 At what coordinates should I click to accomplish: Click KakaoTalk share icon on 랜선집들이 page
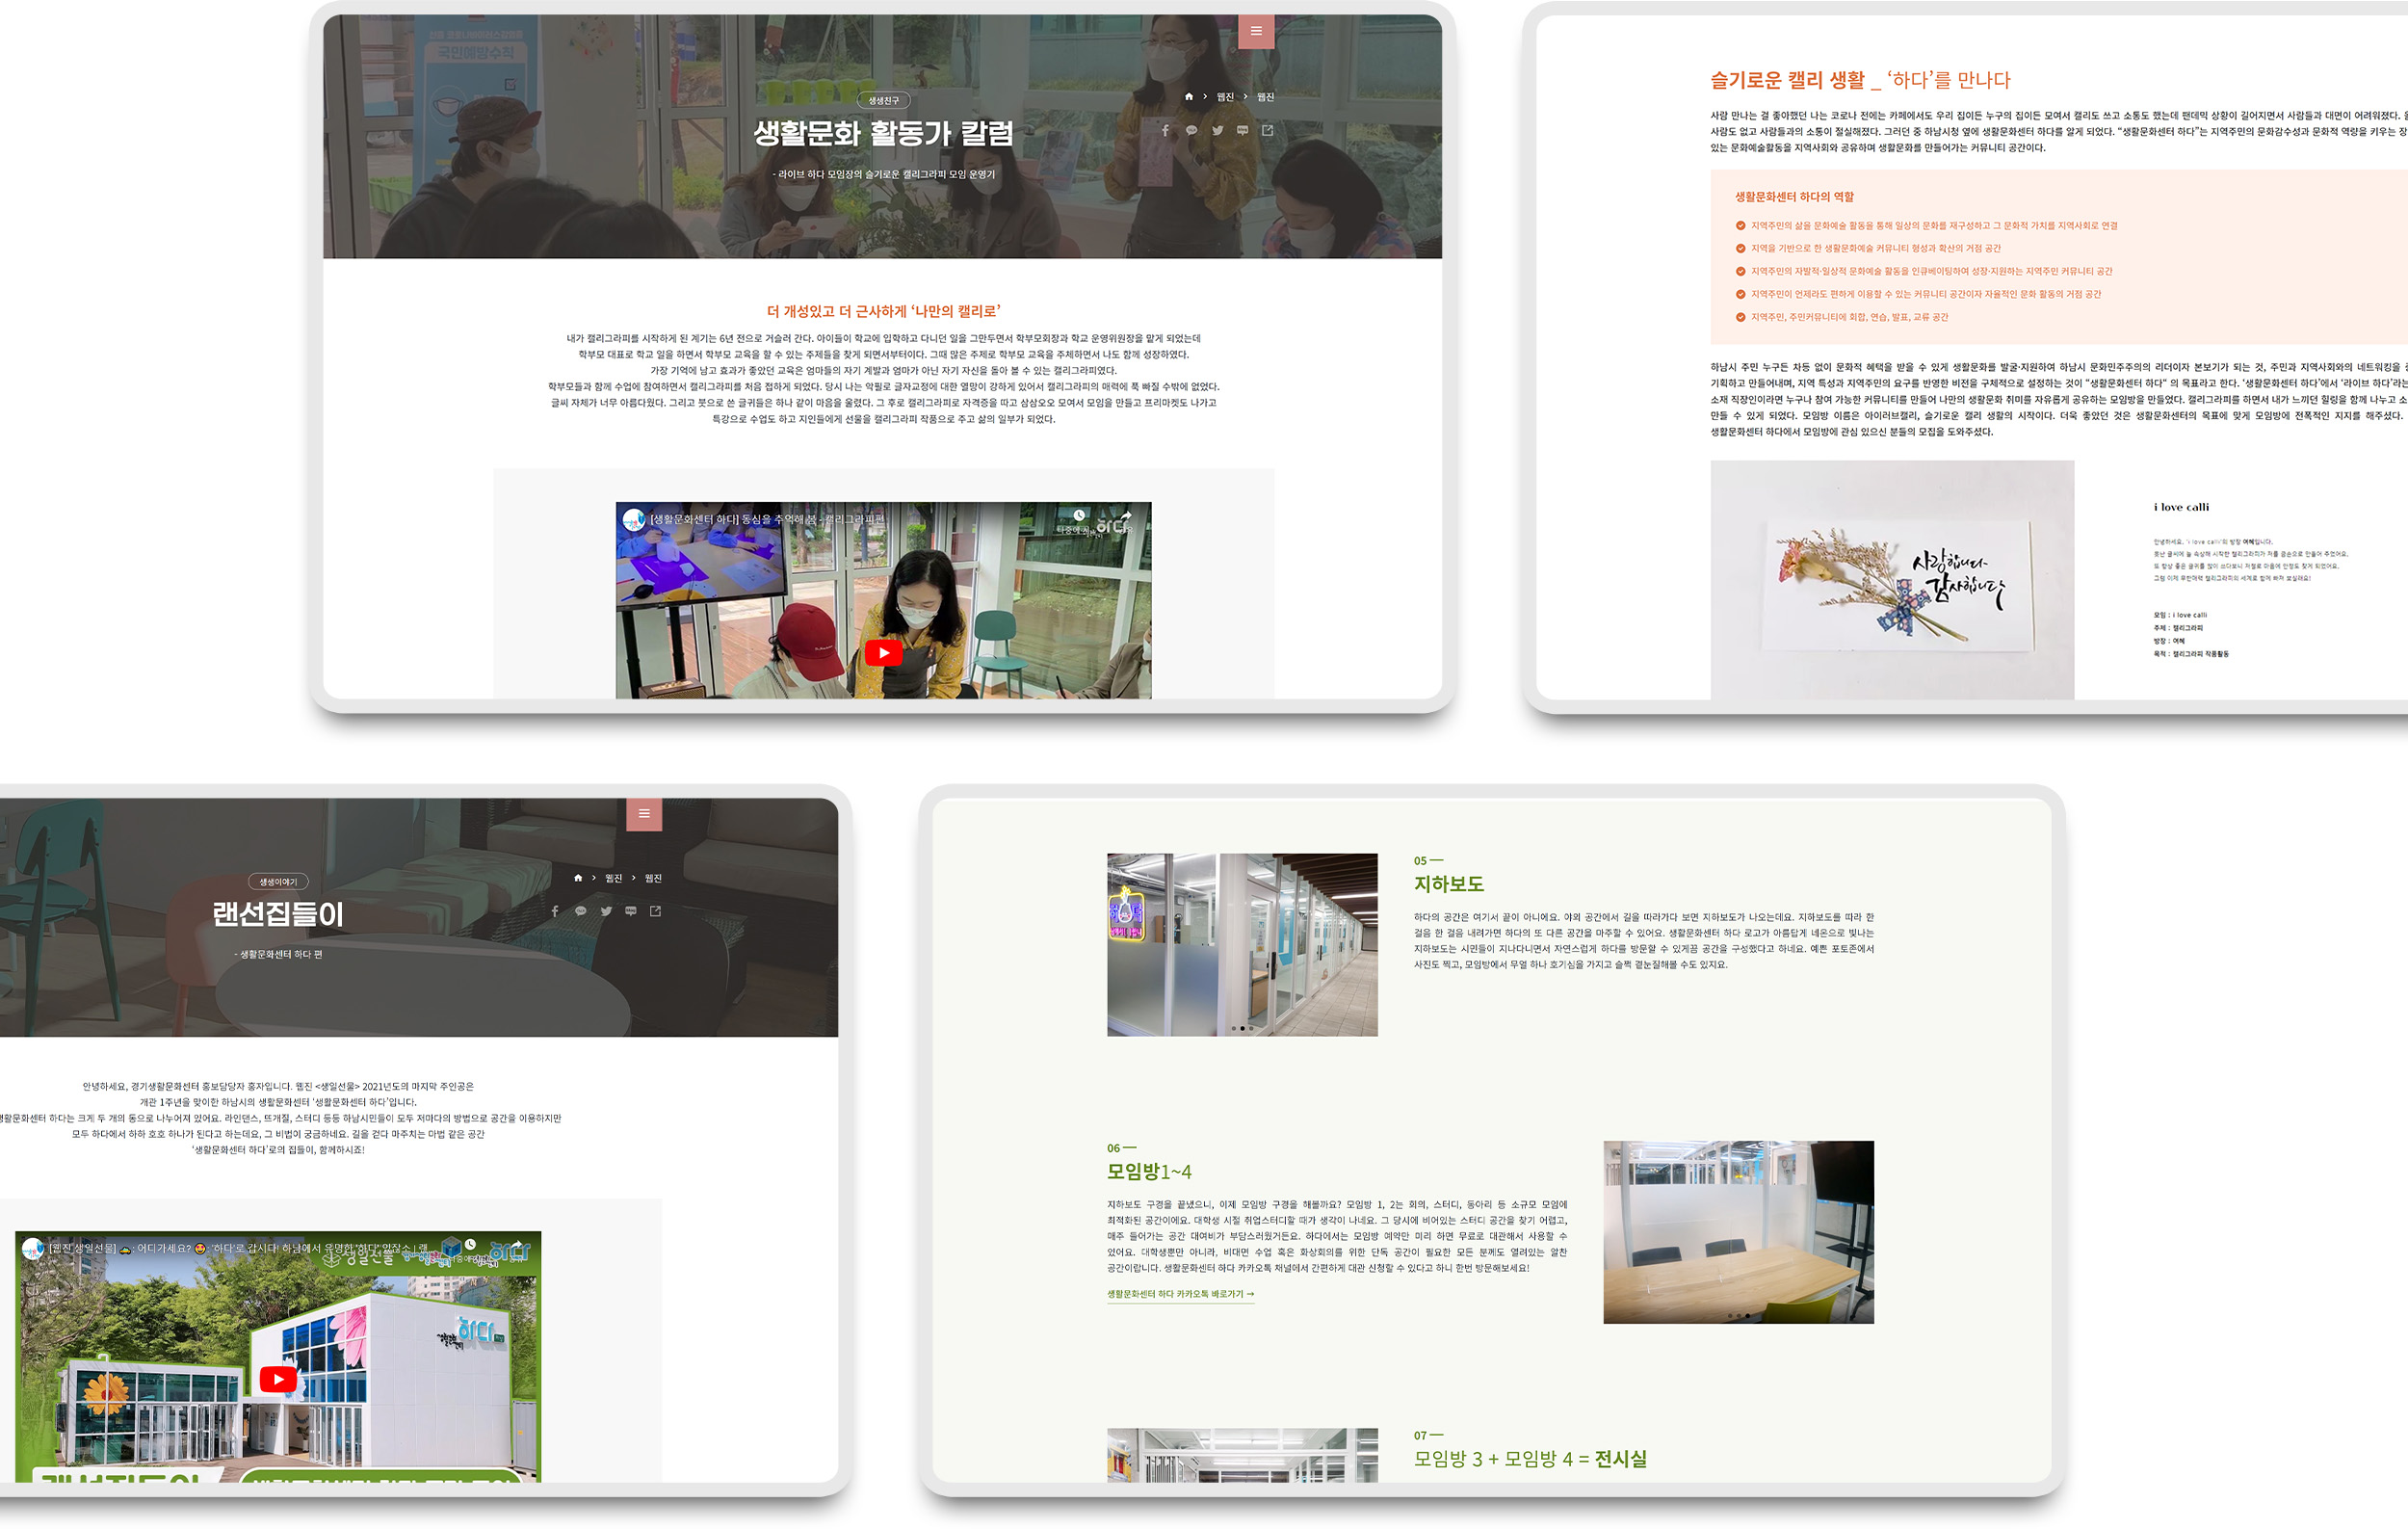[580, 911]
